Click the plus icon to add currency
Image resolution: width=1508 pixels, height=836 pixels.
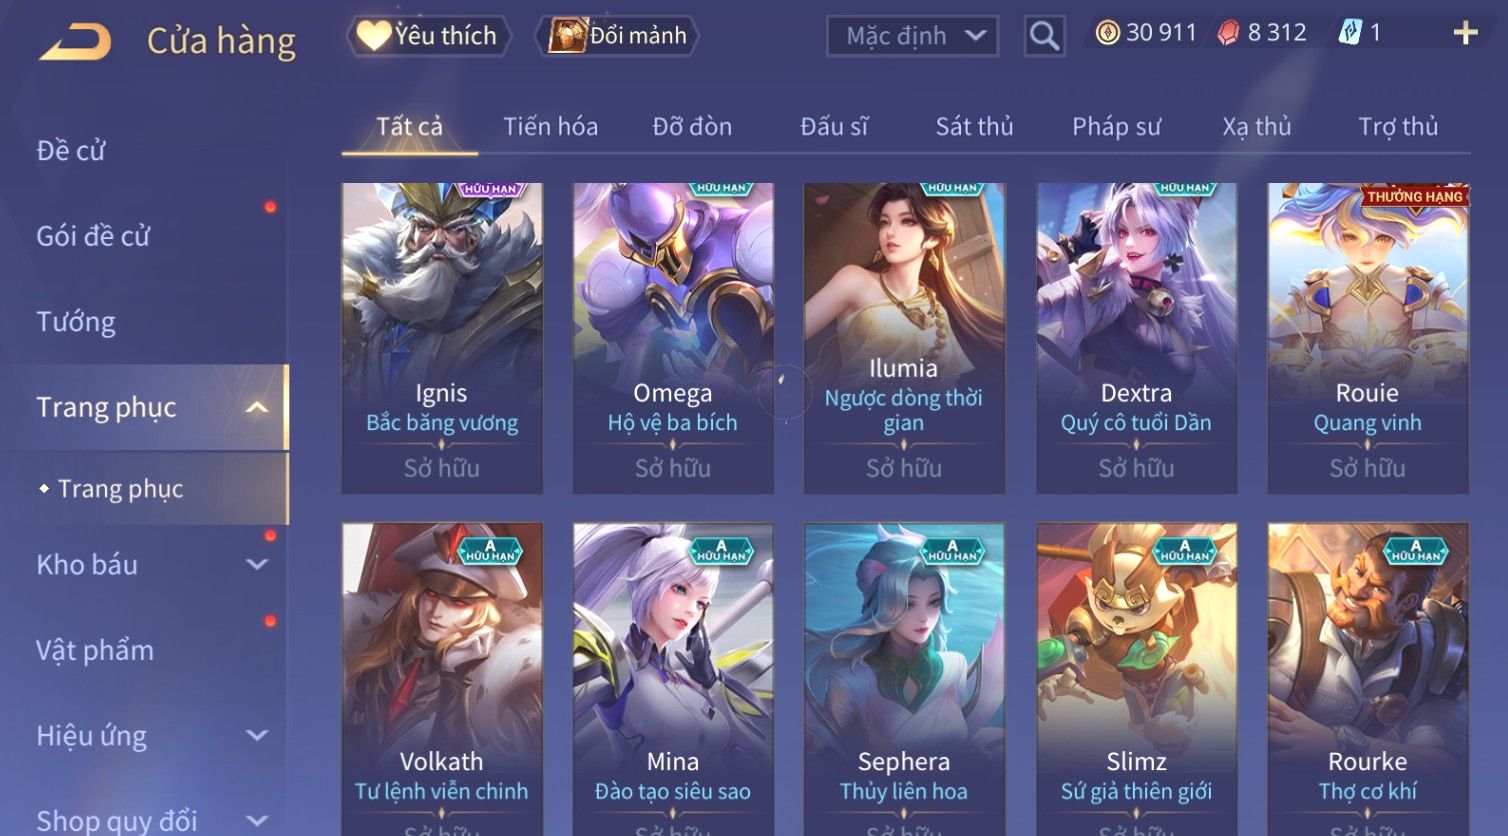[x=1465, y=33]
